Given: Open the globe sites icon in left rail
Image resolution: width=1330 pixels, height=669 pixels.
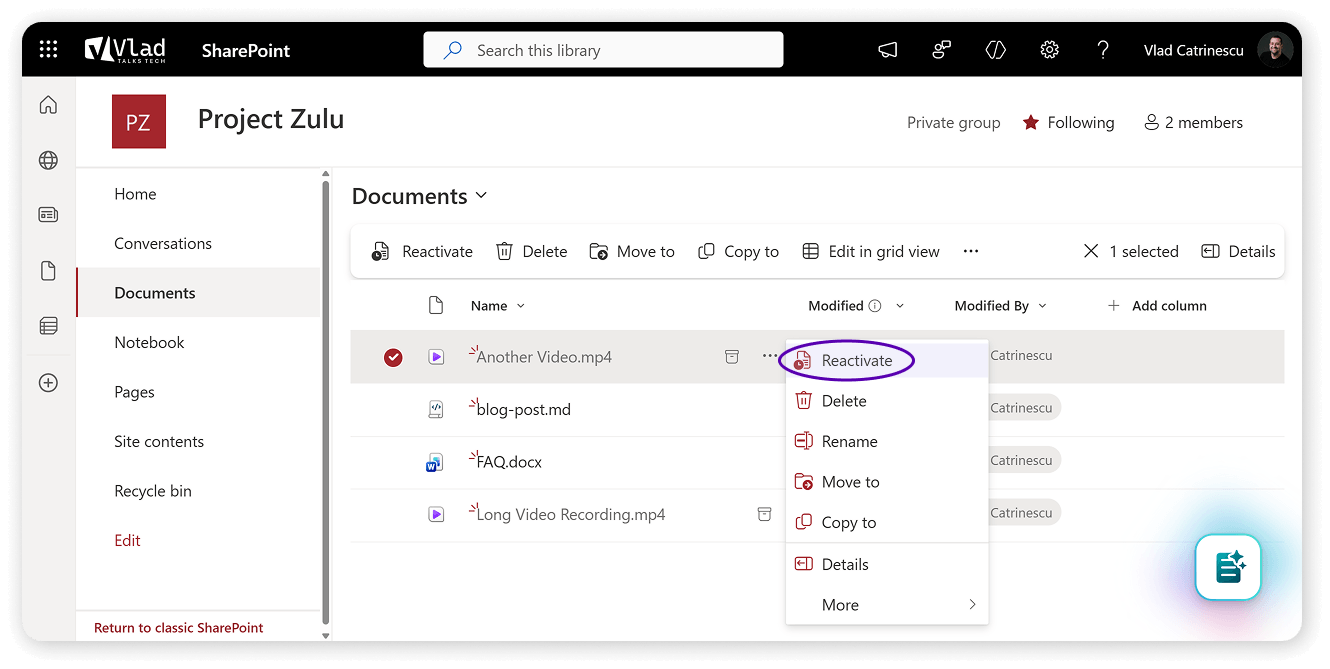Looking at the screenshot, I should (x=48, y=160).
